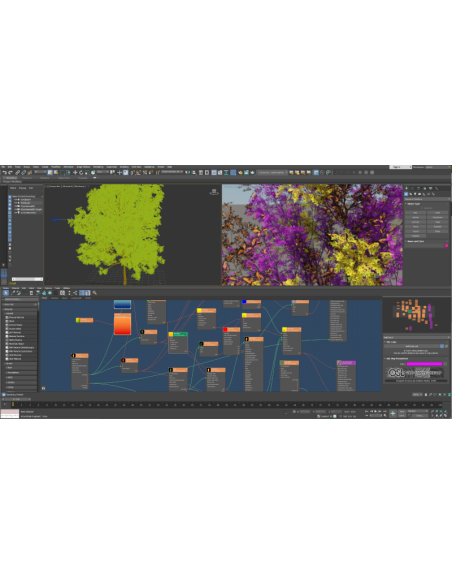Click the time slider on the timeline
This screenshot has width=452, height=584.
click(16, 399)
